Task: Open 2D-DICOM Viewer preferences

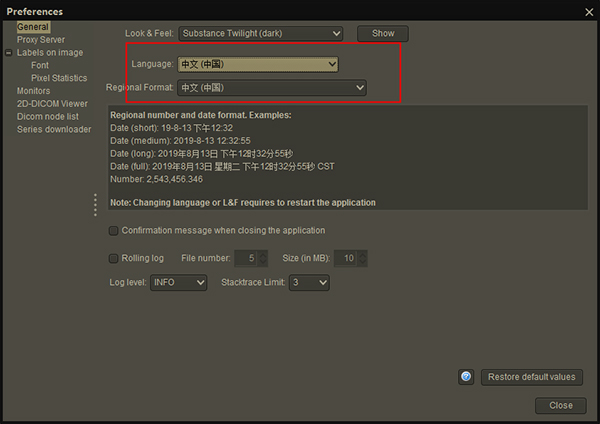Action: pyautogui.click(x=52, y=104)
